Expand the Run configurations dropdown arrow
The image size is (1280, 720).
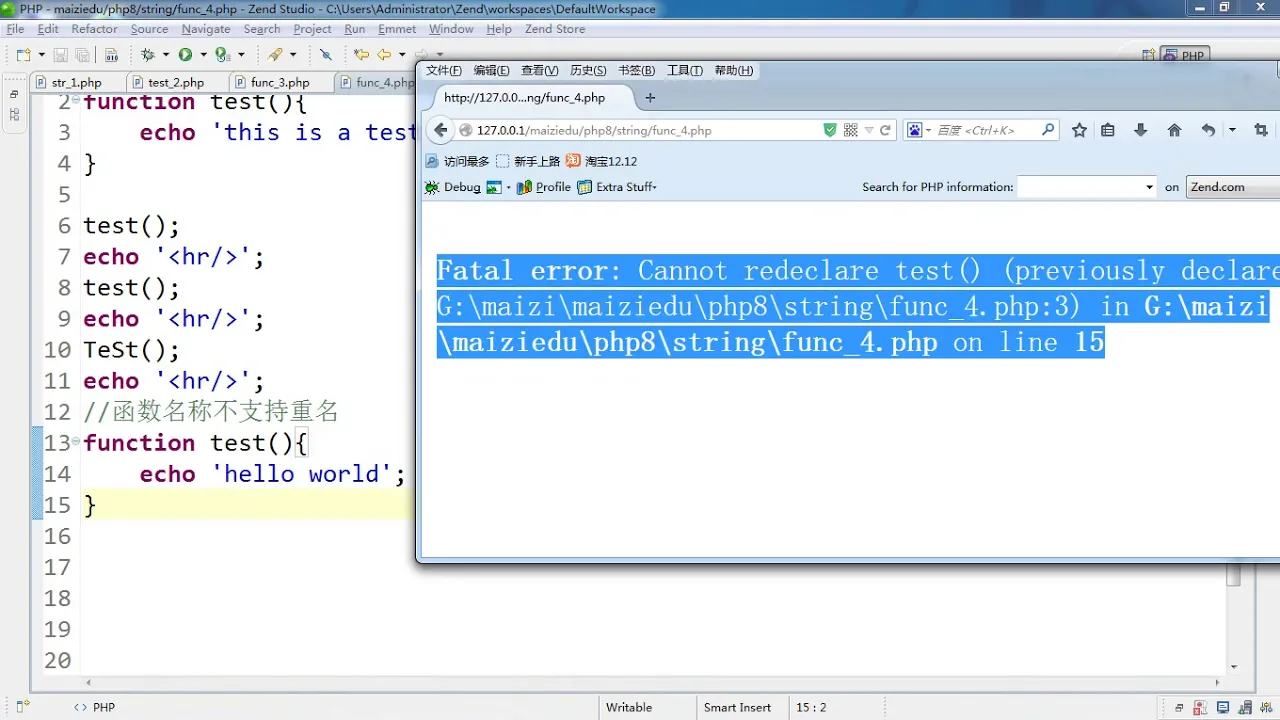(x=203, y=55)
